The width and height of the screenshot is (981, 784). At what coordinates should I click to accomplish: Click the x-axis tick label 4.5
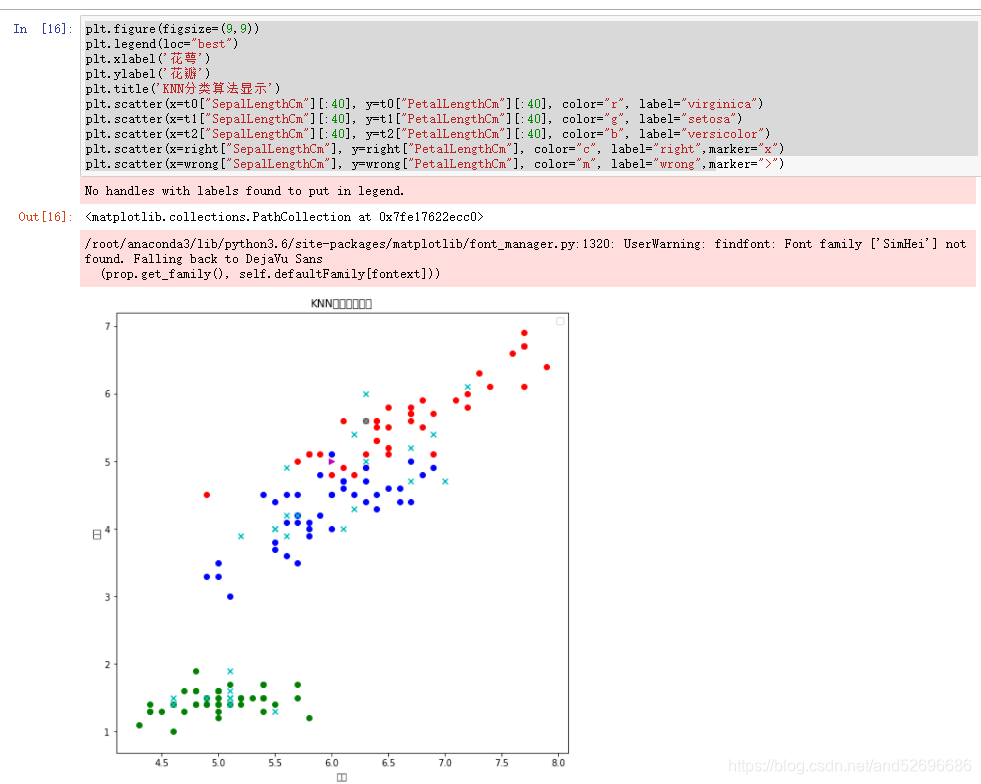coord(161,763)
